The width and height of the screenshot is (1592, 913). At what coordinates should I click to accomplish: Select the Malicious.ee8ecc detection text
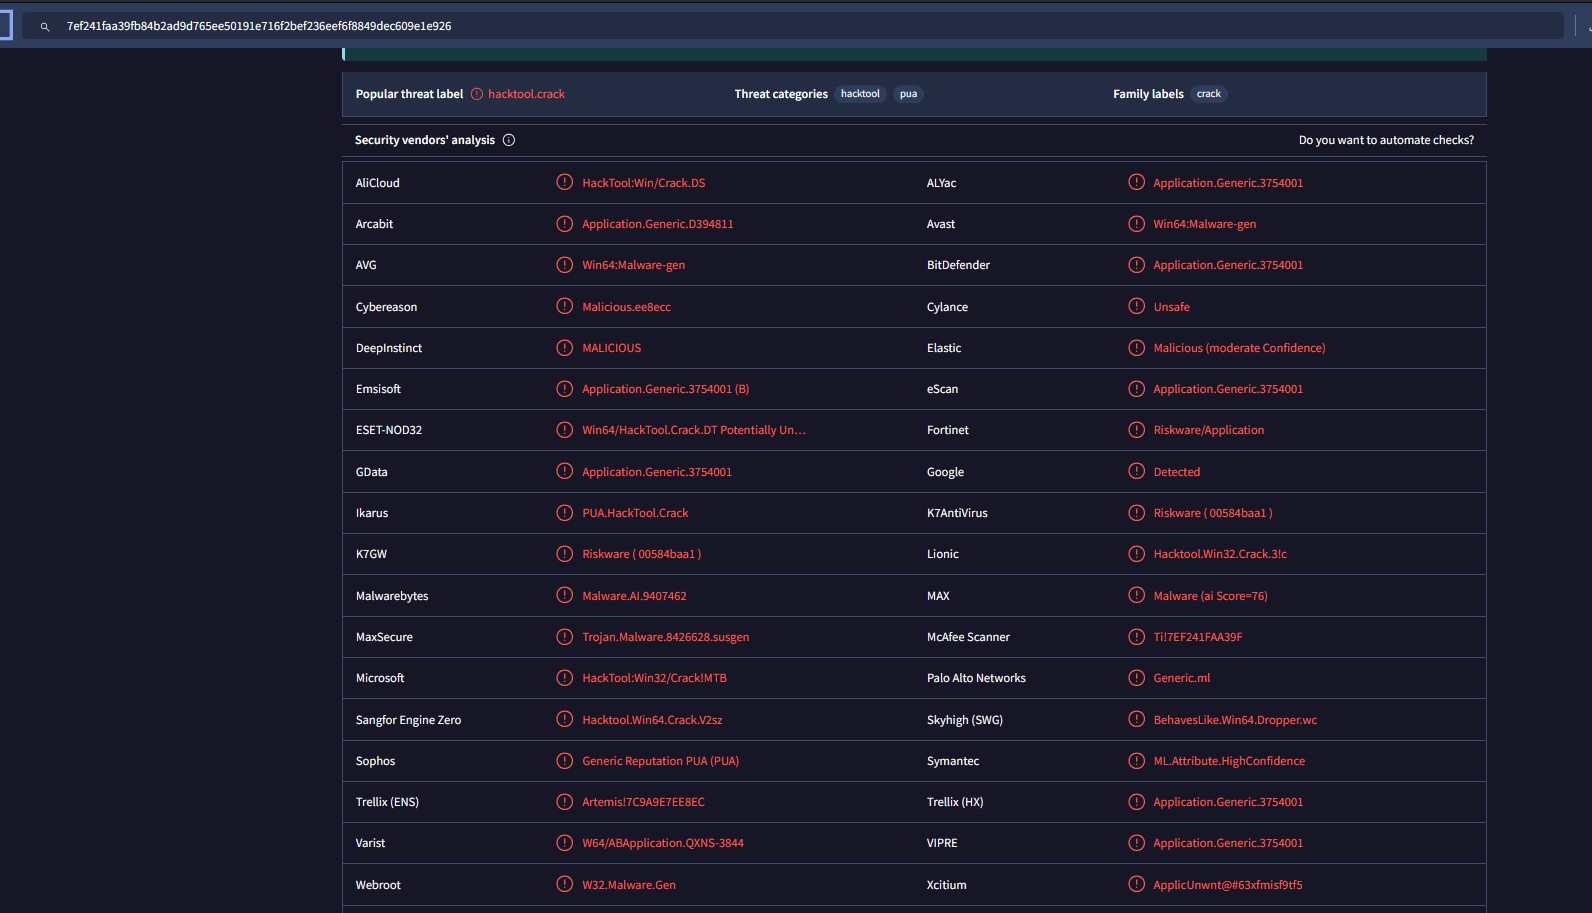pyautogui.click(x=627, y=307)
